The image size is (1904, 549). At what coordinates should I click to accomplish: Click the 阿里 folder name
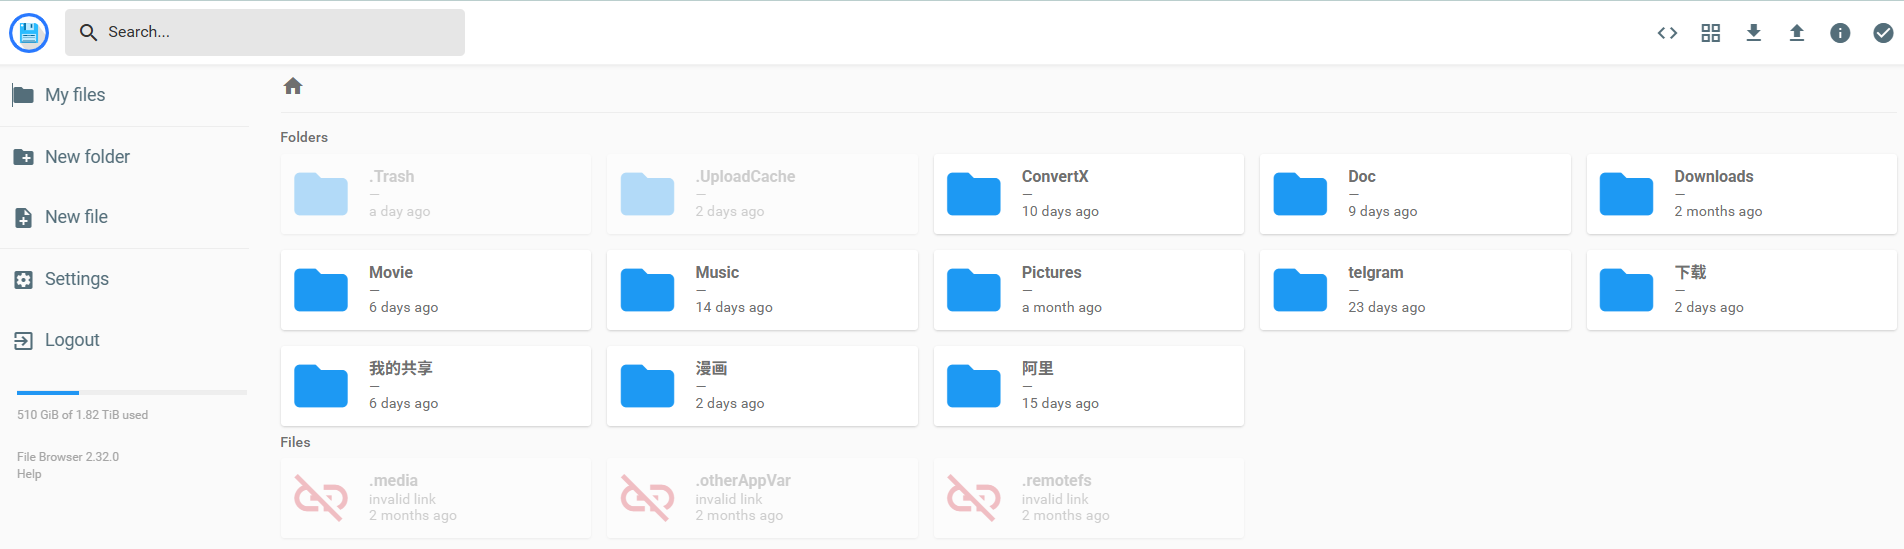pos(1038,368)
